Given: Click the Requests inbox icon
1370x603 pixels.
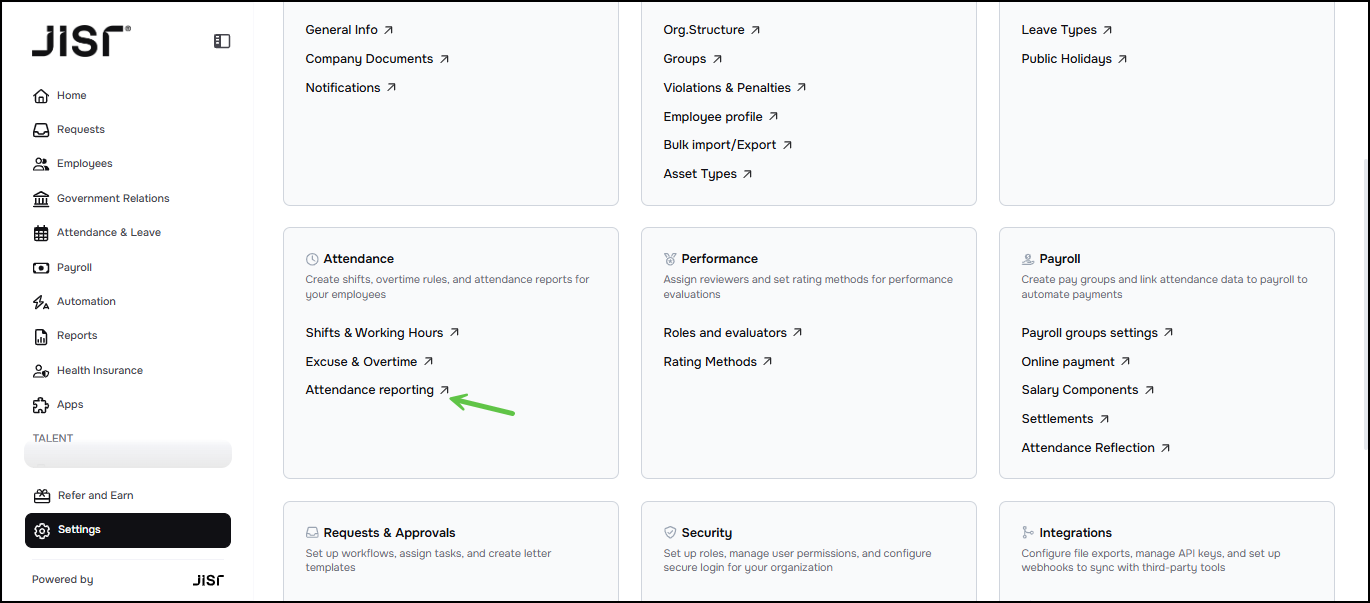Looking at the screenshot, I should (x=41, y=130).
